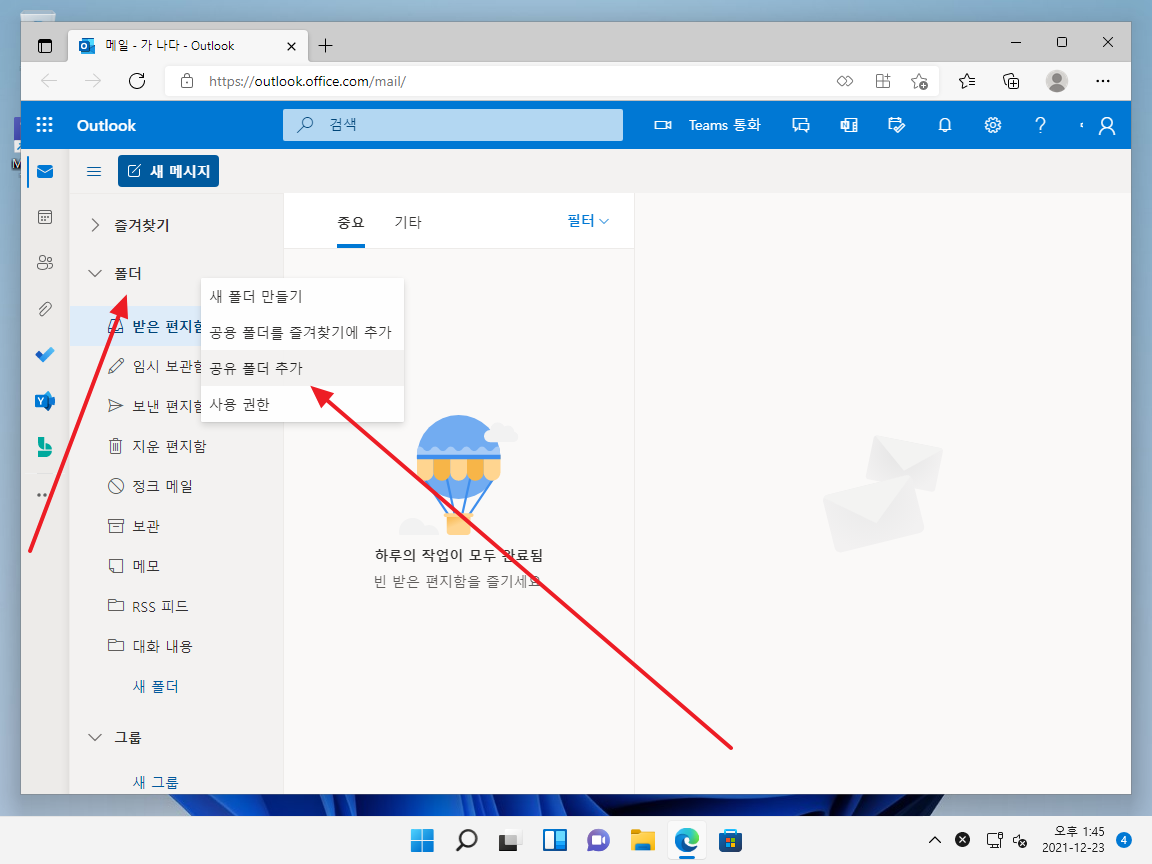
Task: Open the Yammer icon in rail
Action: [x=45, y=401]
